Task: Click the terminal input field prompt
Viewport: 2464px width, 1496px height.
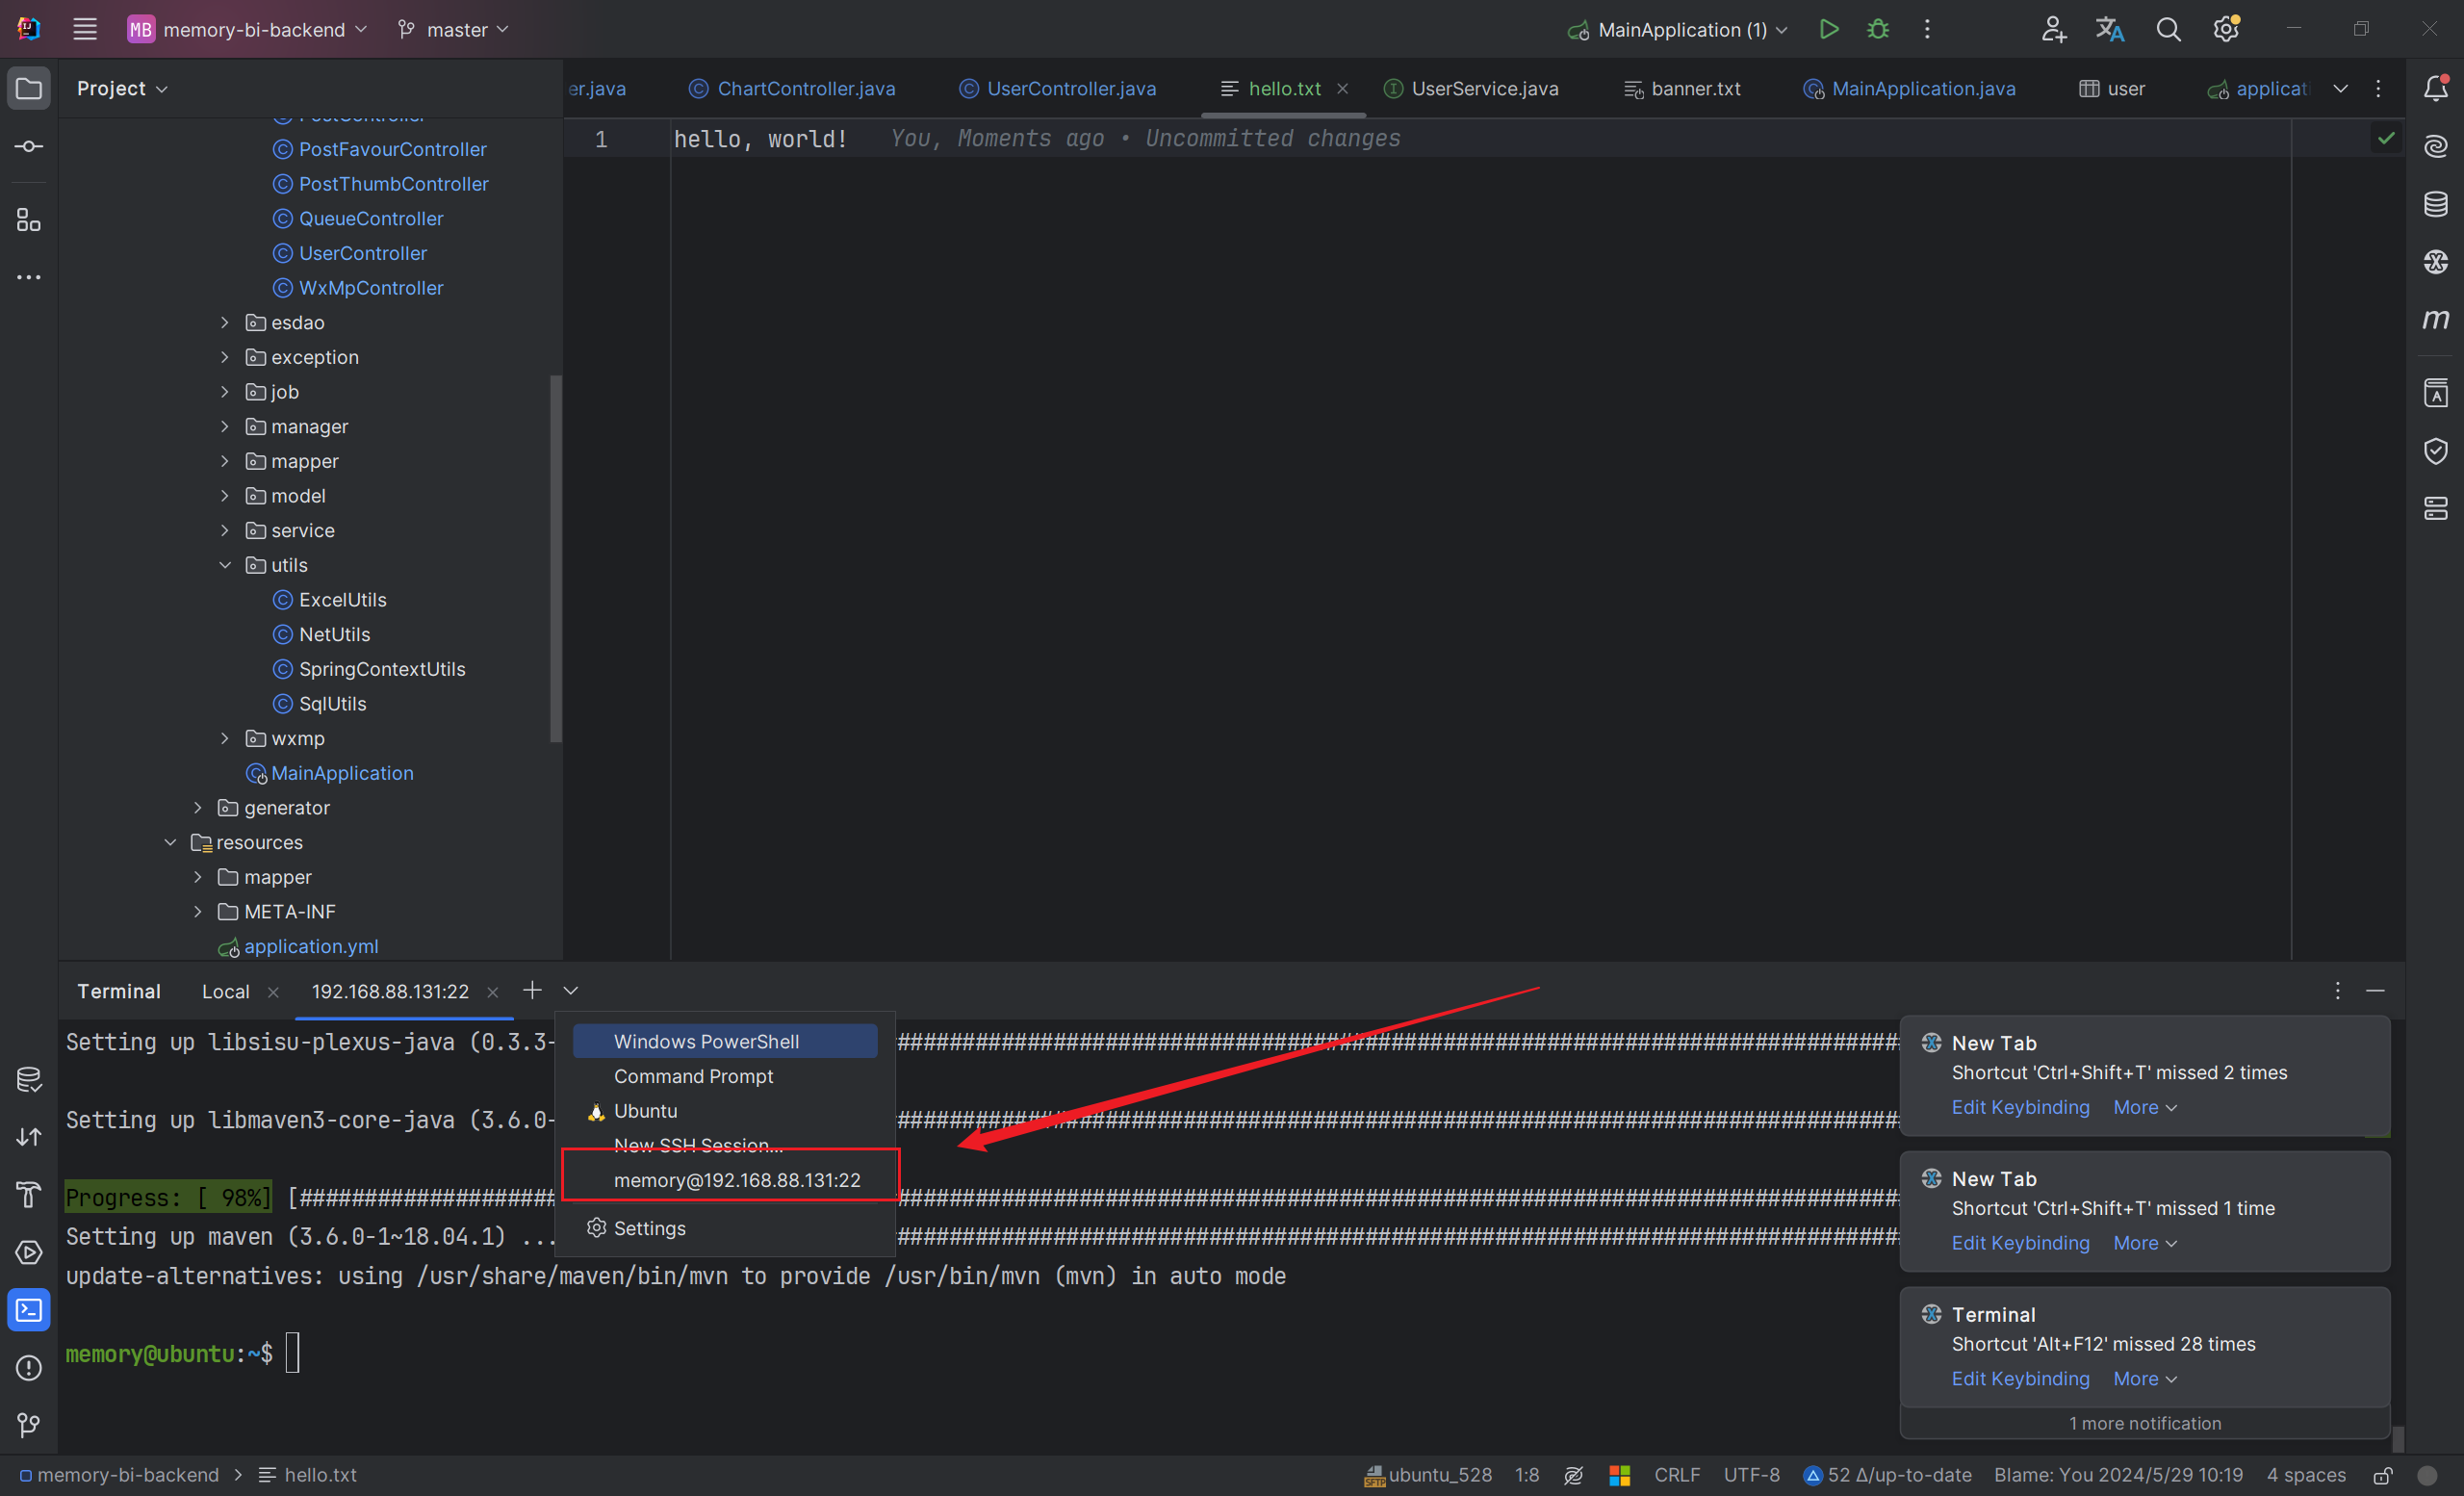Action: click(293, 1352)
